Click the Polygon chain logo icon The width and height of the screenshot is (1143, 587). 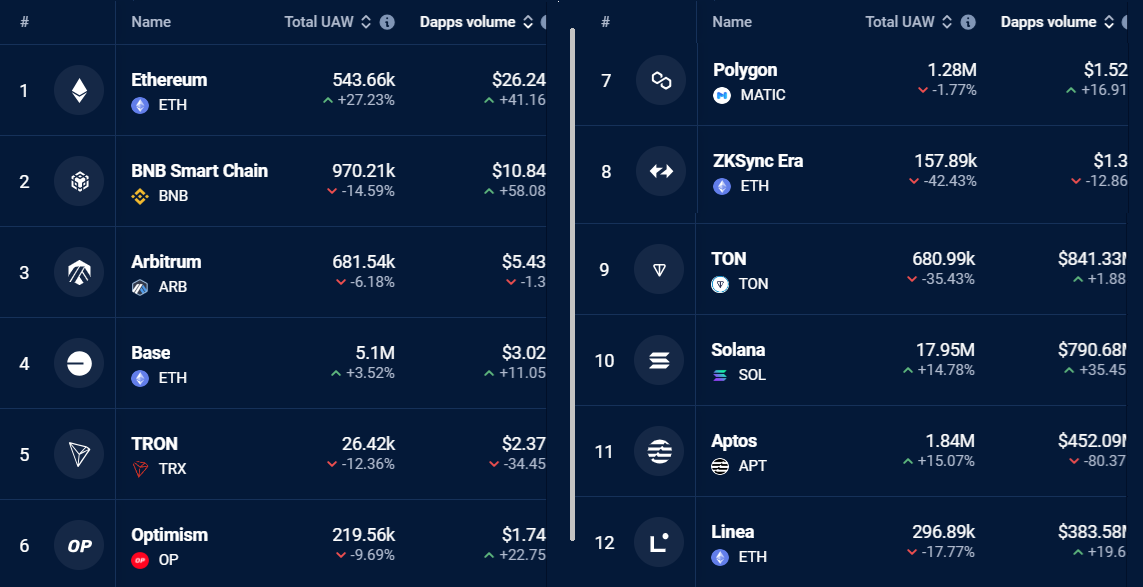(x=660, y=81)
